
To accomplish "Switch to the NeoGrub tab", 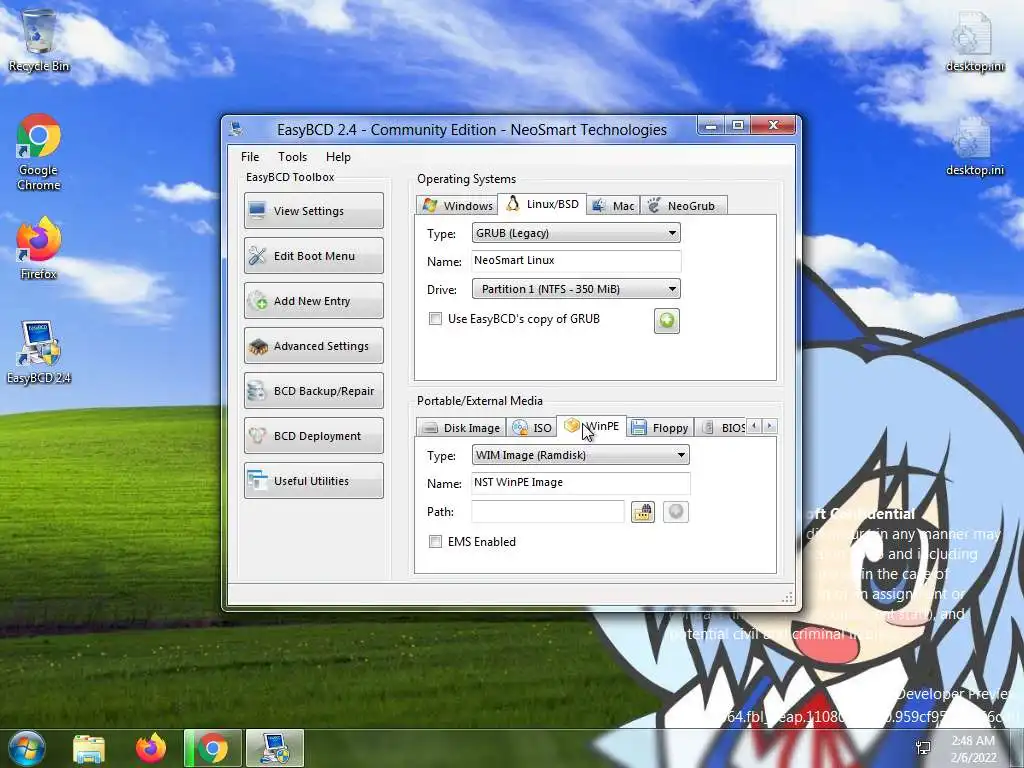I will click(683, 205).
